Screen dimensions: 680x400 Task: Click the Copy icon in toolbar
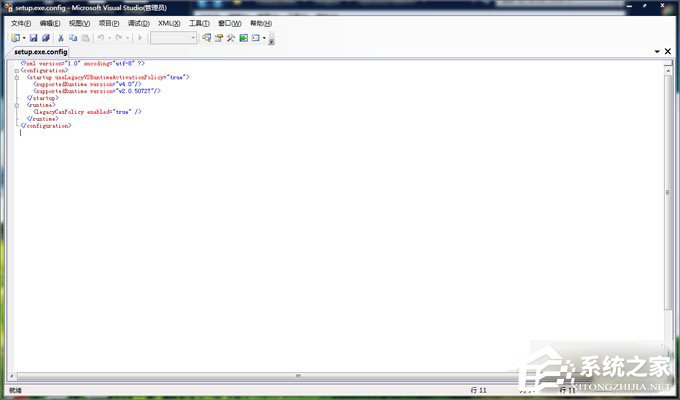click(73, 38)
